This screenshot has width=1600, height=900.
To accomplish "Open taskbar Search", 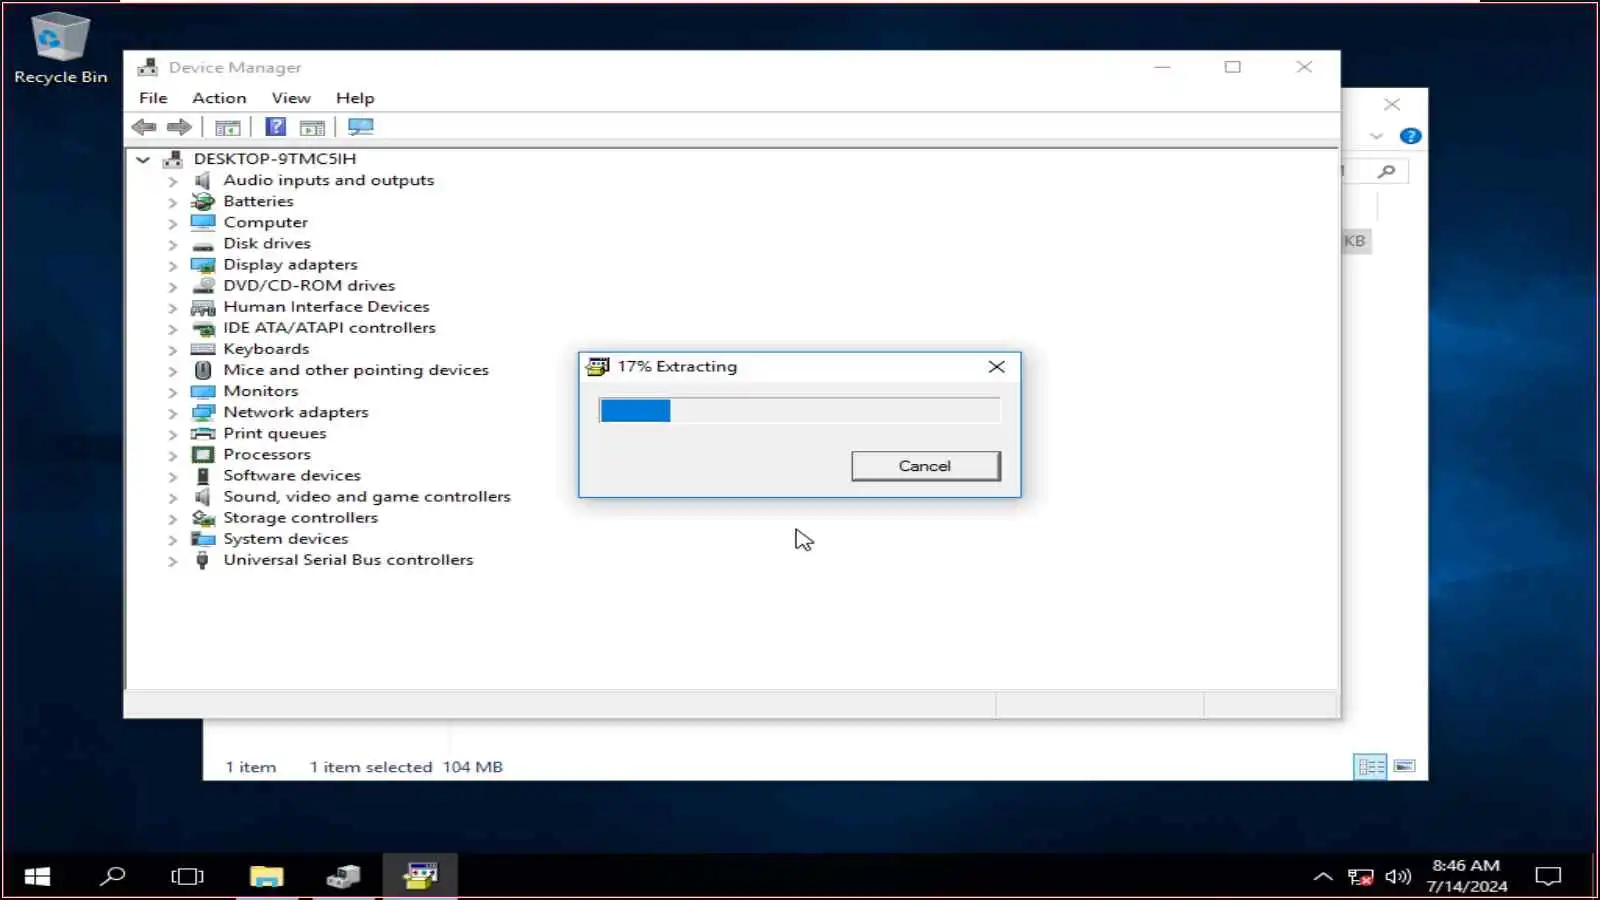I will coord(112,877).
